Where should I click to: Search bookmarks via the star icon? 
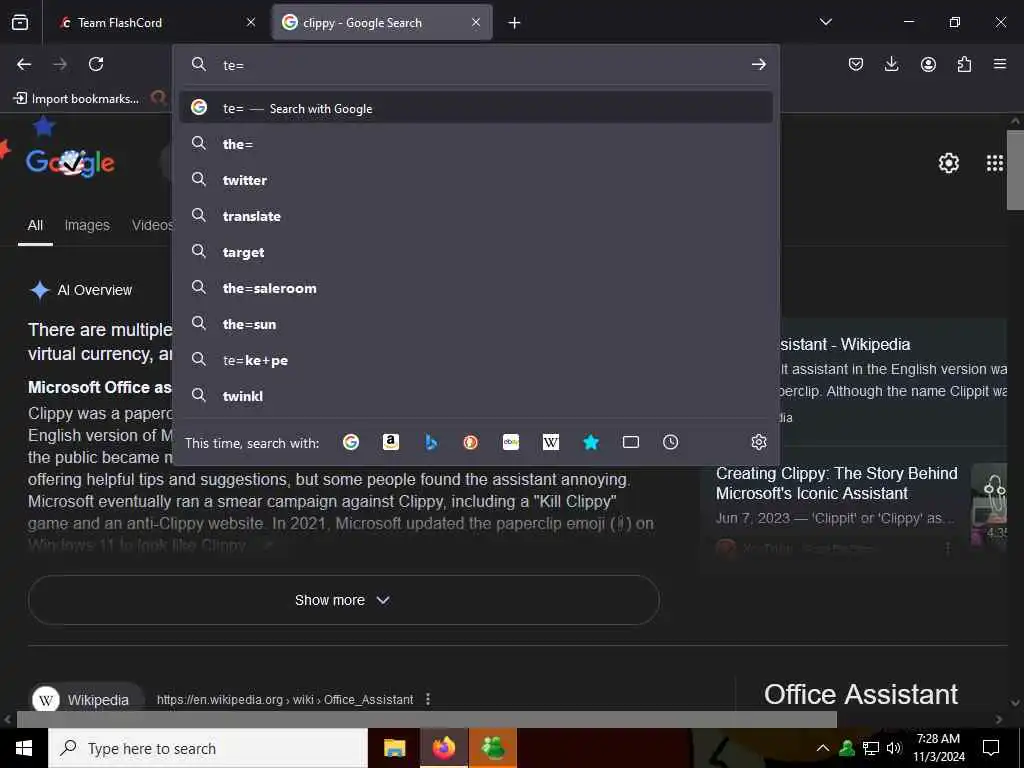coord(591,442)
